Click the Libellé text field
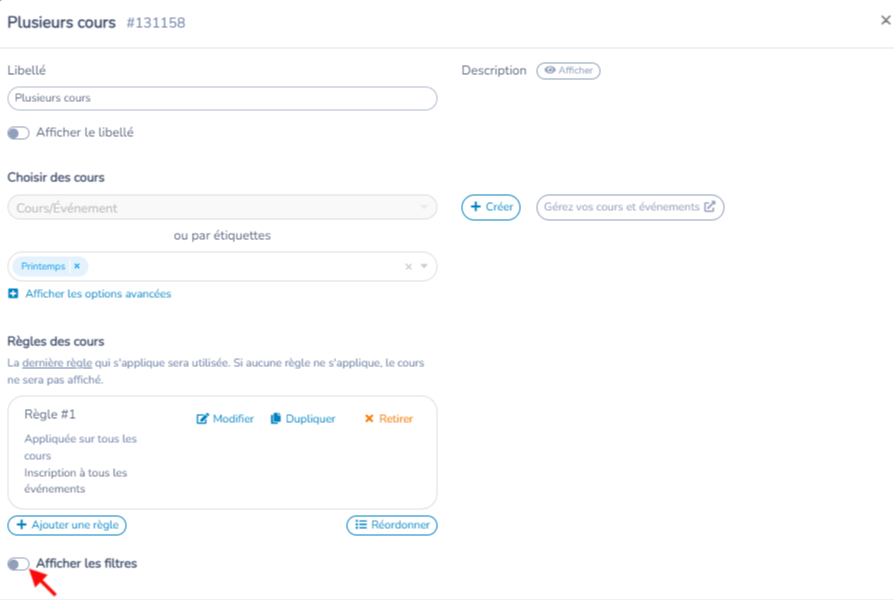 point(222,98)
